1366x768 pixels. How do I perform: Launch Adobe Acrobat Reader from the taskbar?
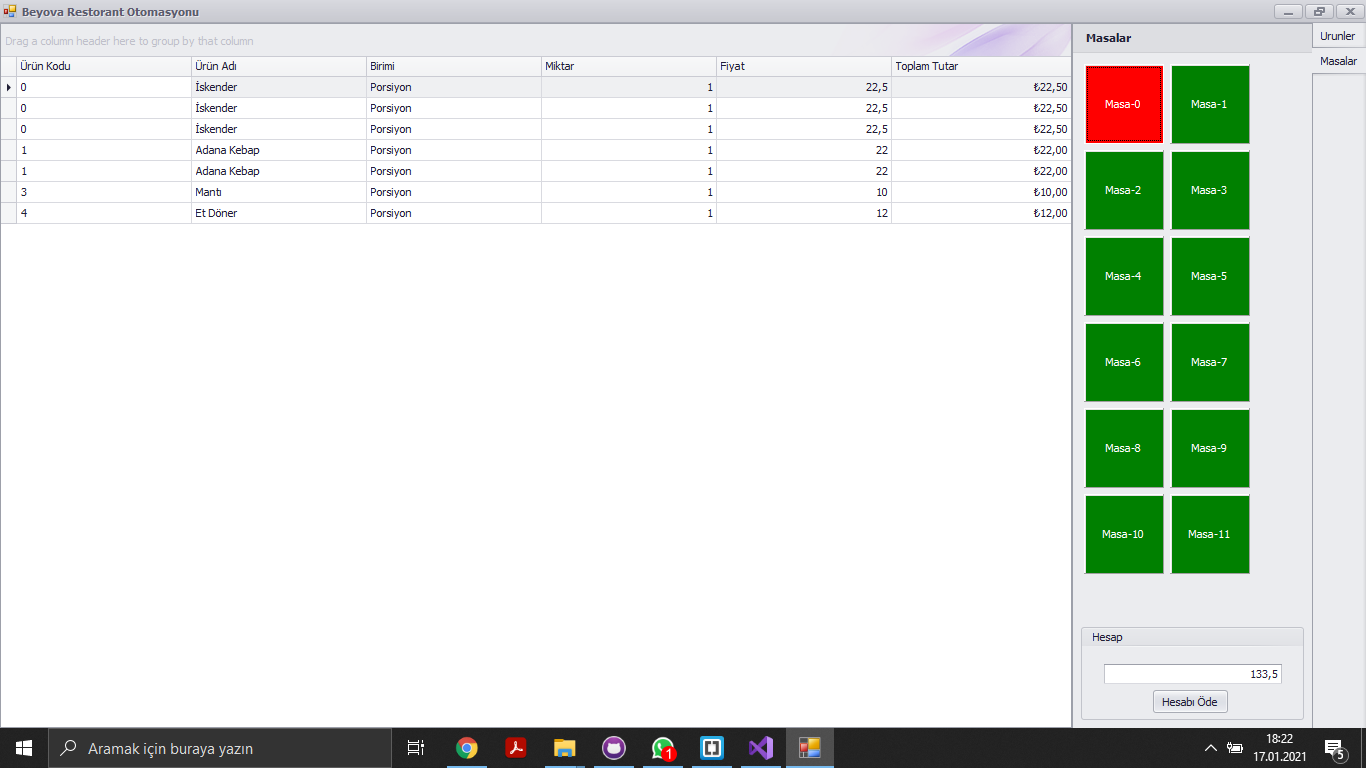pos(515,748)
